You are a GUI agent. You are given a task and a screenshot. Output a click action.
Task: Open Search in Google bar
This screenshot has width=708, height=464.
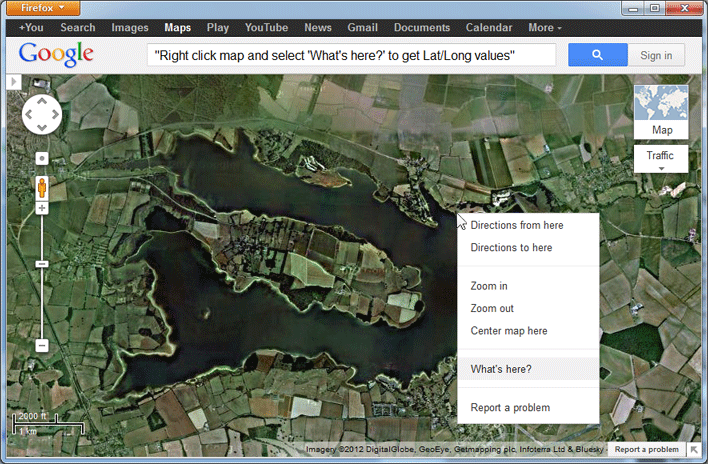click(x=78, y=28)
